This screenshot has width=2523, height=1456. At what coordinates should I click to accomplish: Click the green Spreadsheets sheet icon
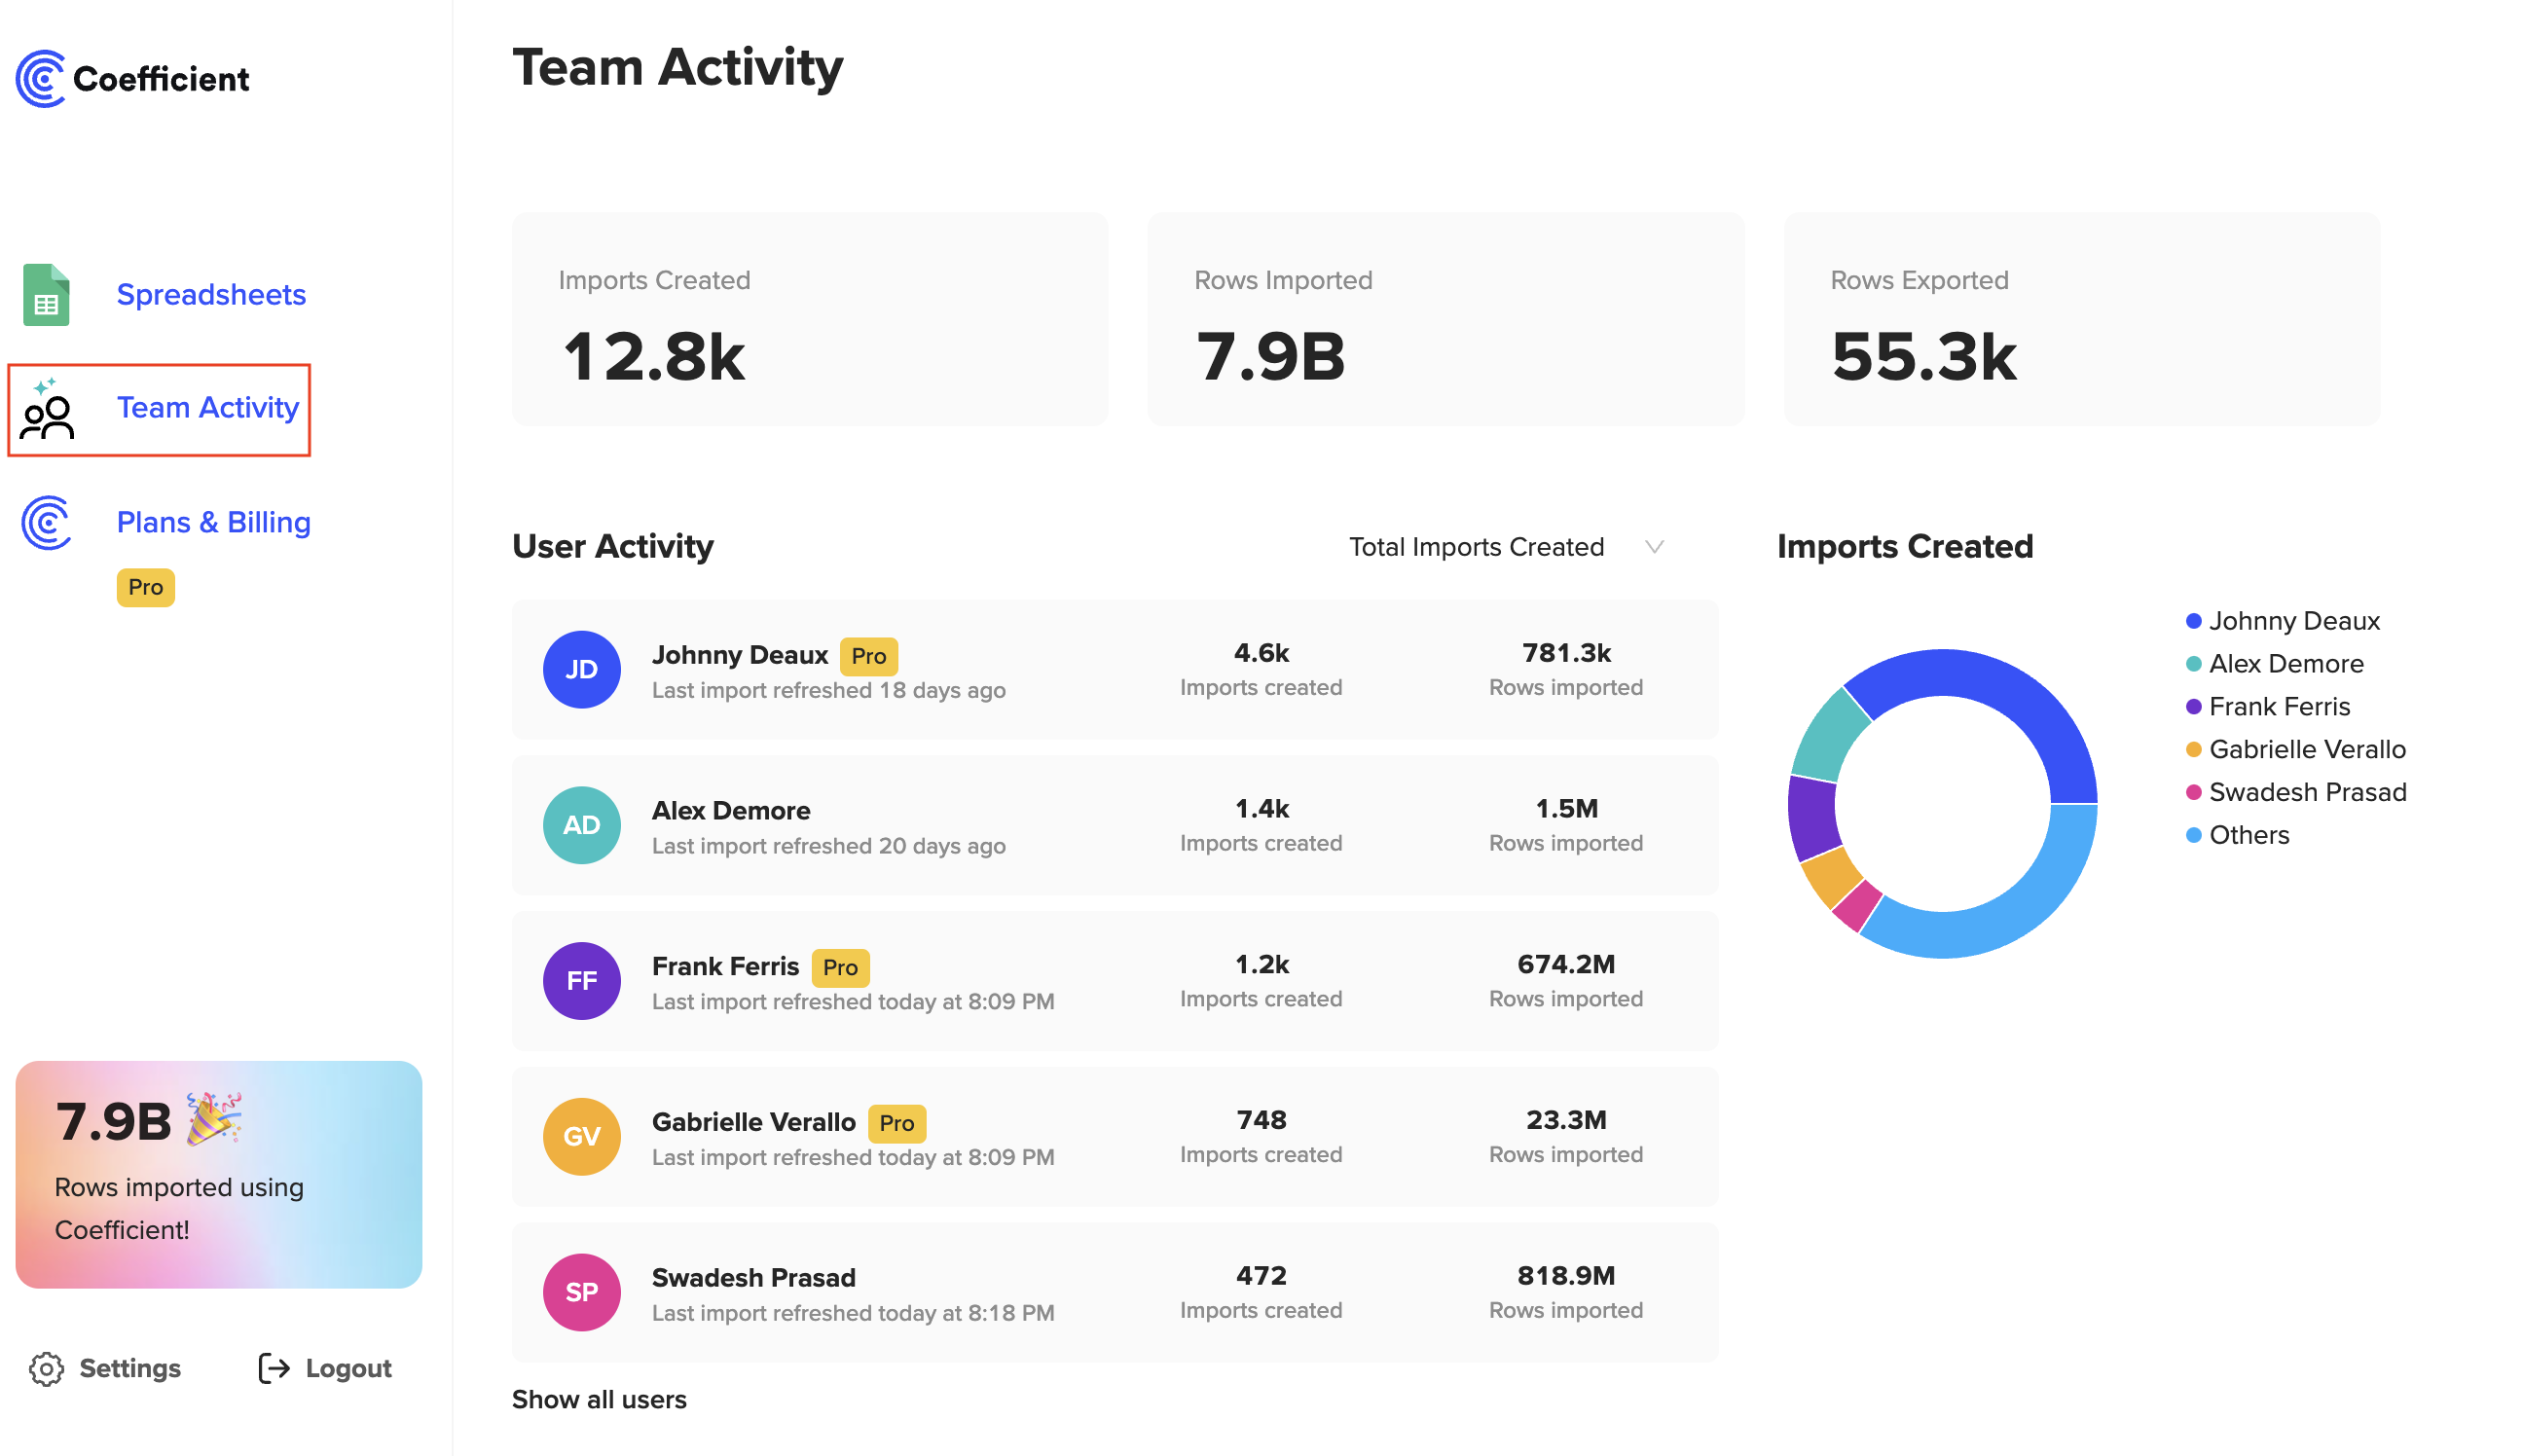46,295
